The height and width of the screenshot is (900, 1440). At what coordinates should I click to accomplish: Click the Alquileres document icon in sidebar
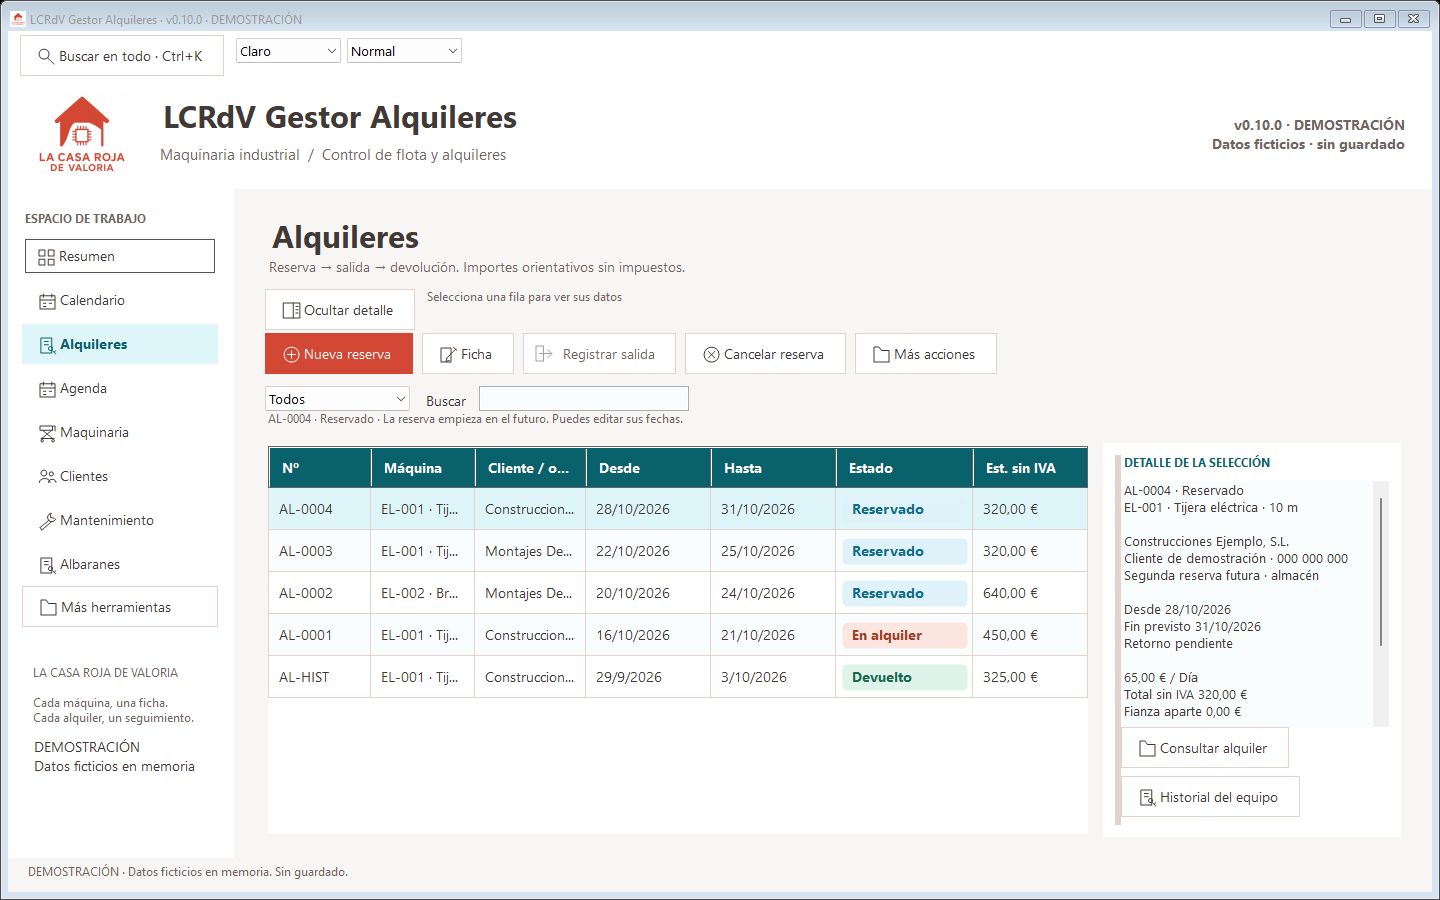47,345
